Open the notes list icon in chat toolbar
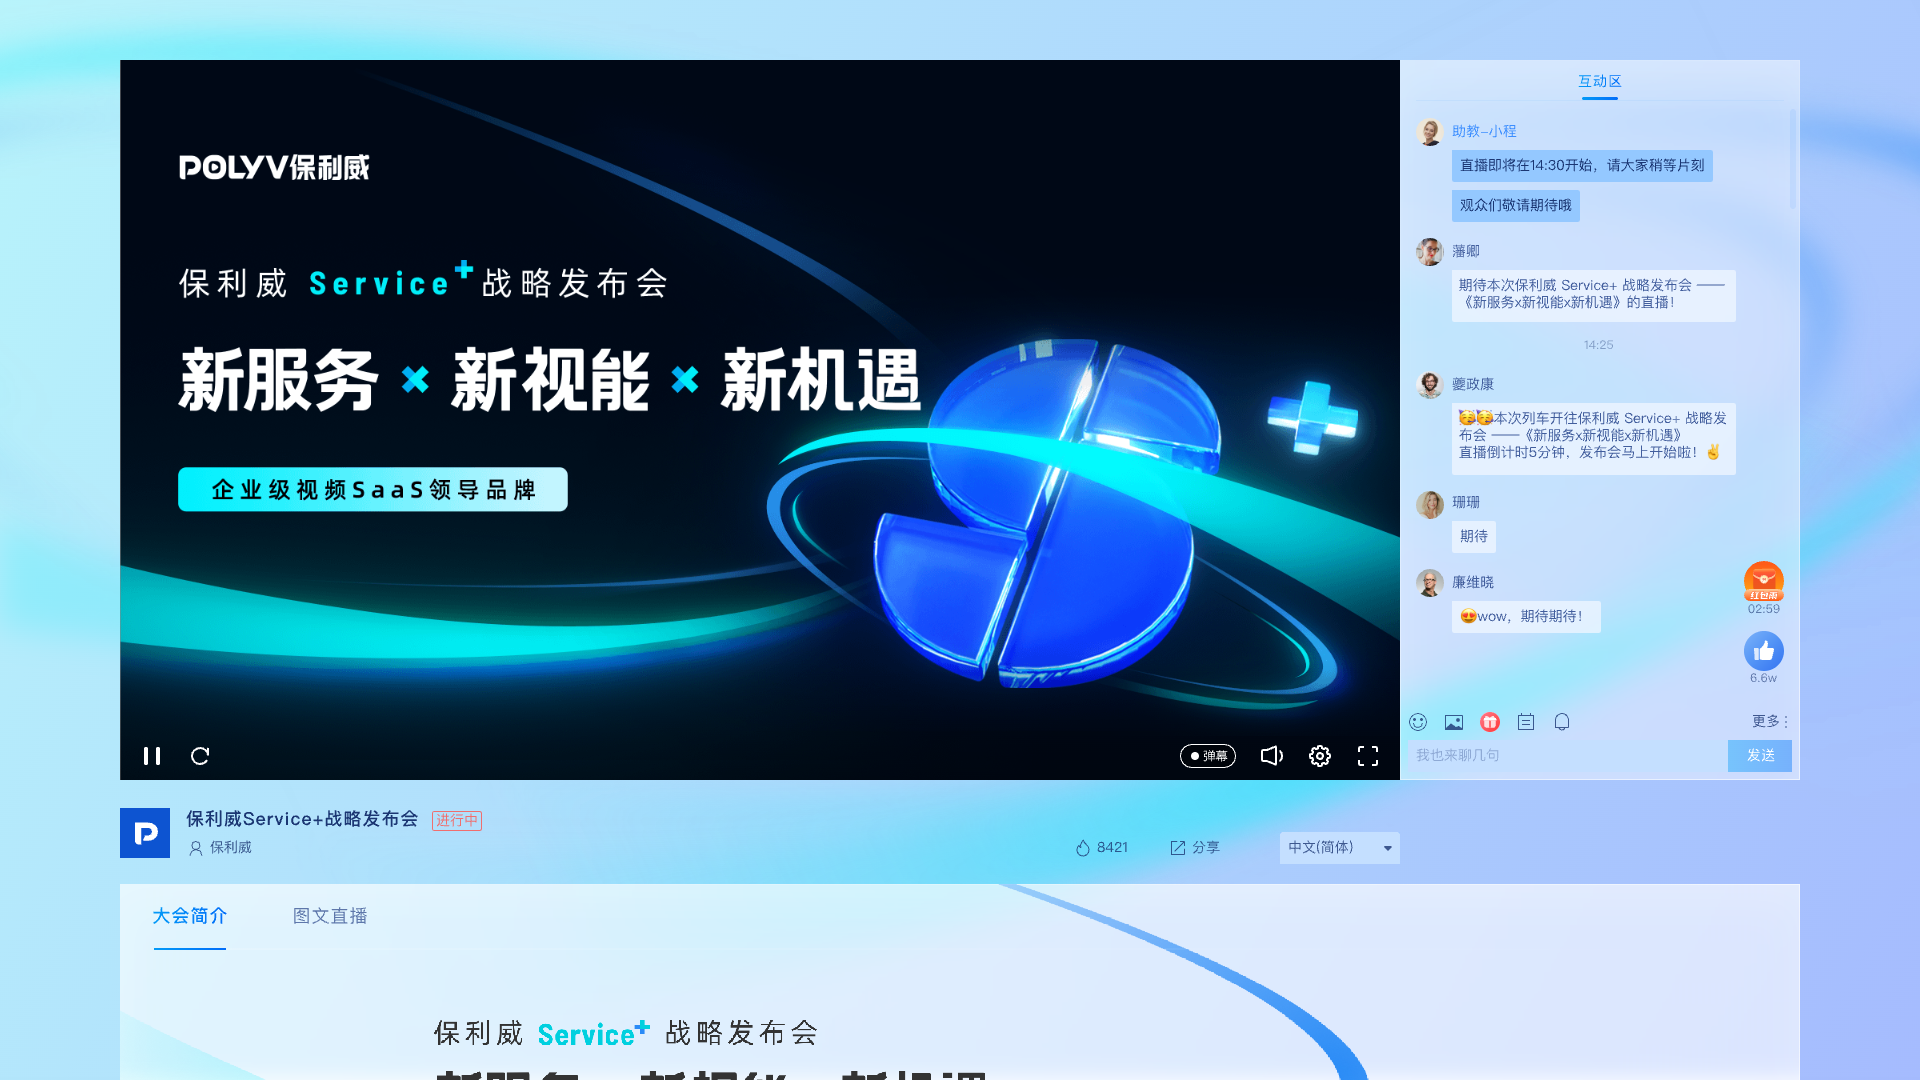 click(1526, 722)
